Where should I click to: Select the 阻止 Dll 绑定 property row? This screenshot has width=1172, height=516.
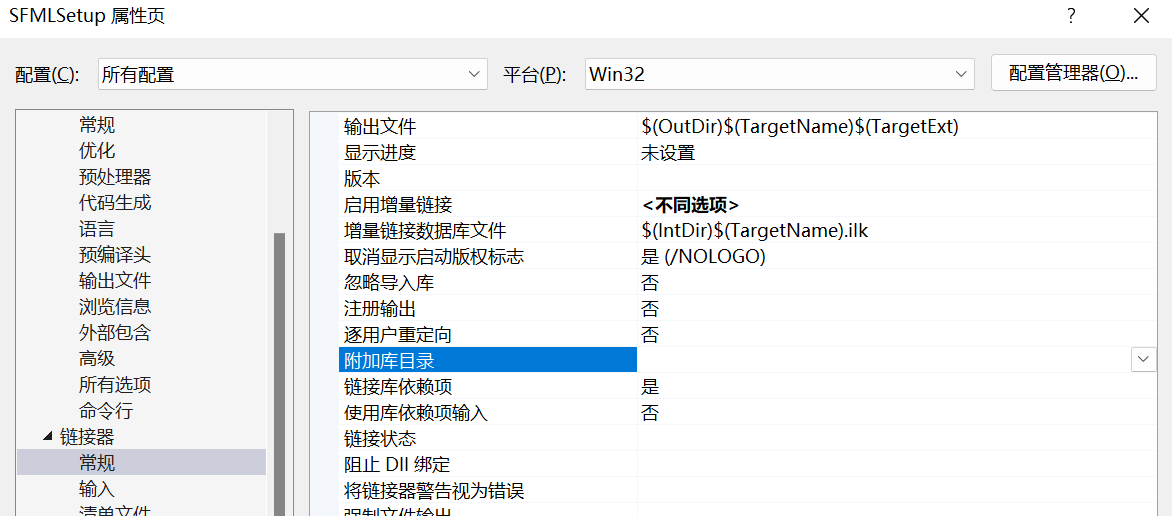pos(747,464)
